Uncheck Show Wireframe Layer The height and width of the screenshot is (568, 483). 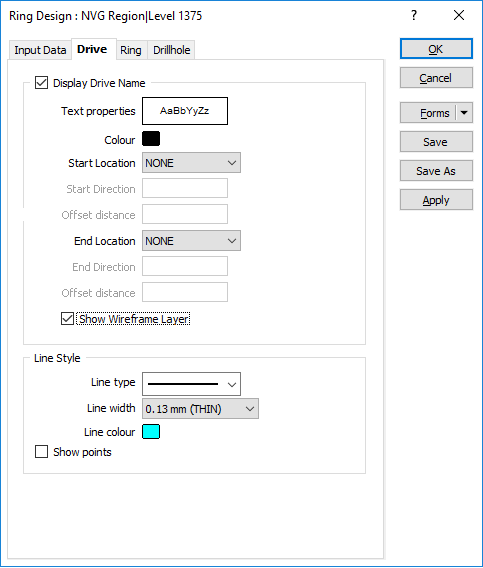coord(67,319)
